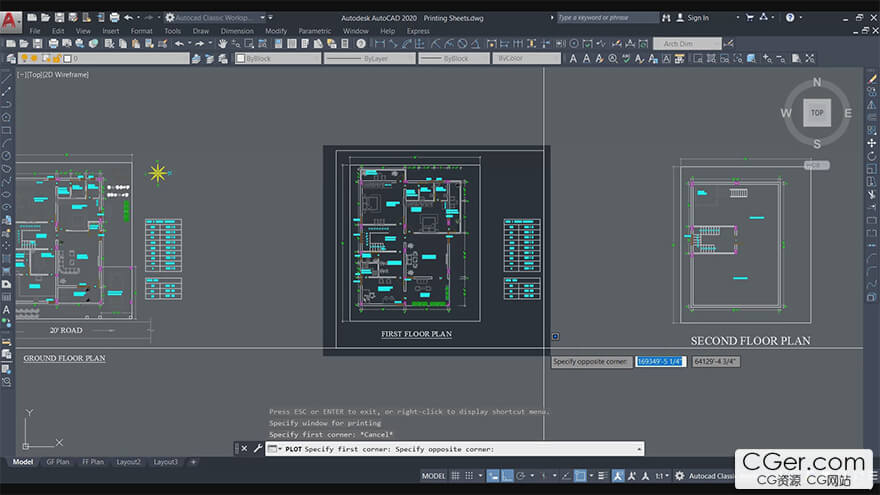Click the Help question mark toolbar icon
The image size is (880, 495).
361,44
